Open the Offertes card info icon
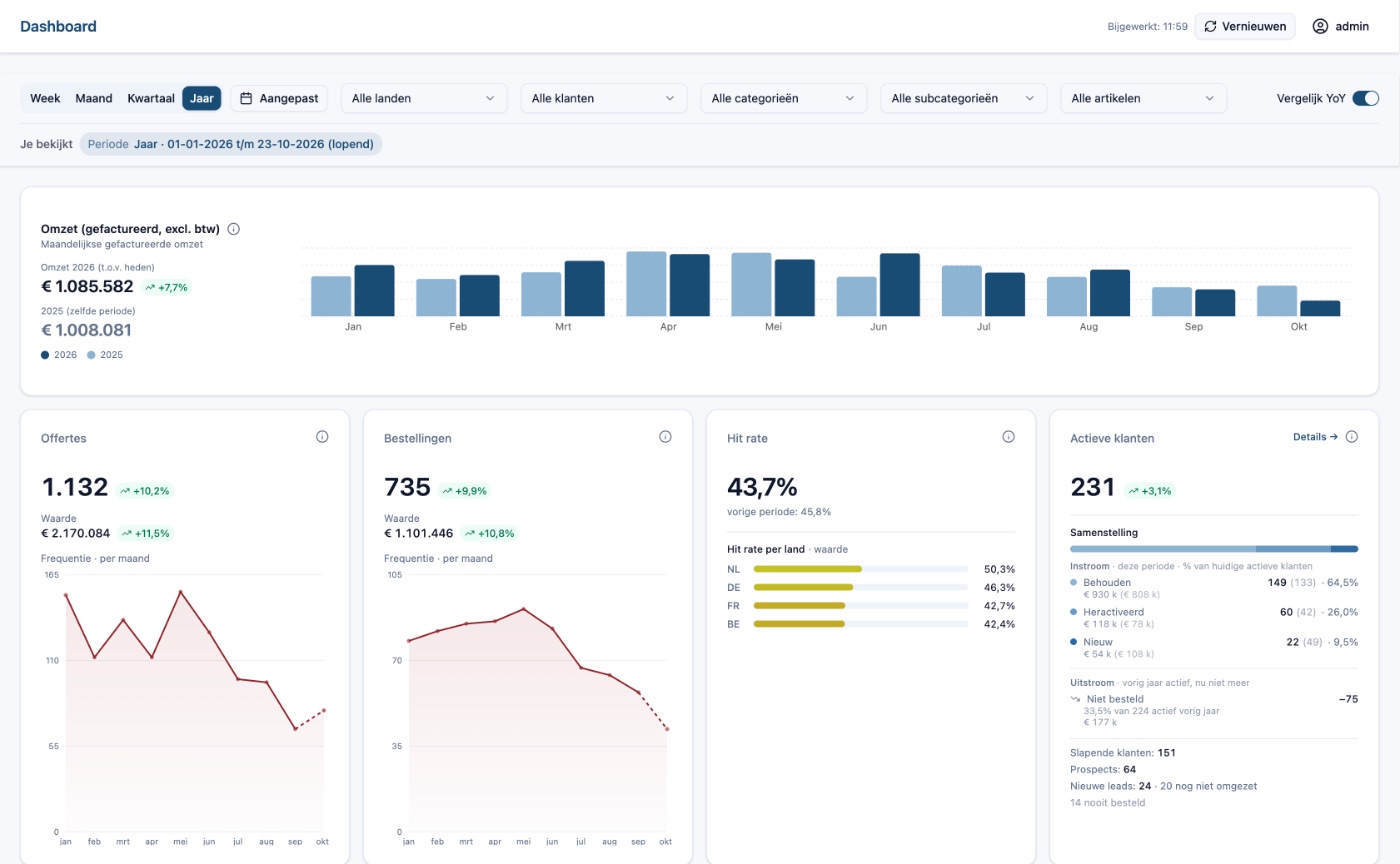Screen dimensions: 1400x864 pos(322,437)
